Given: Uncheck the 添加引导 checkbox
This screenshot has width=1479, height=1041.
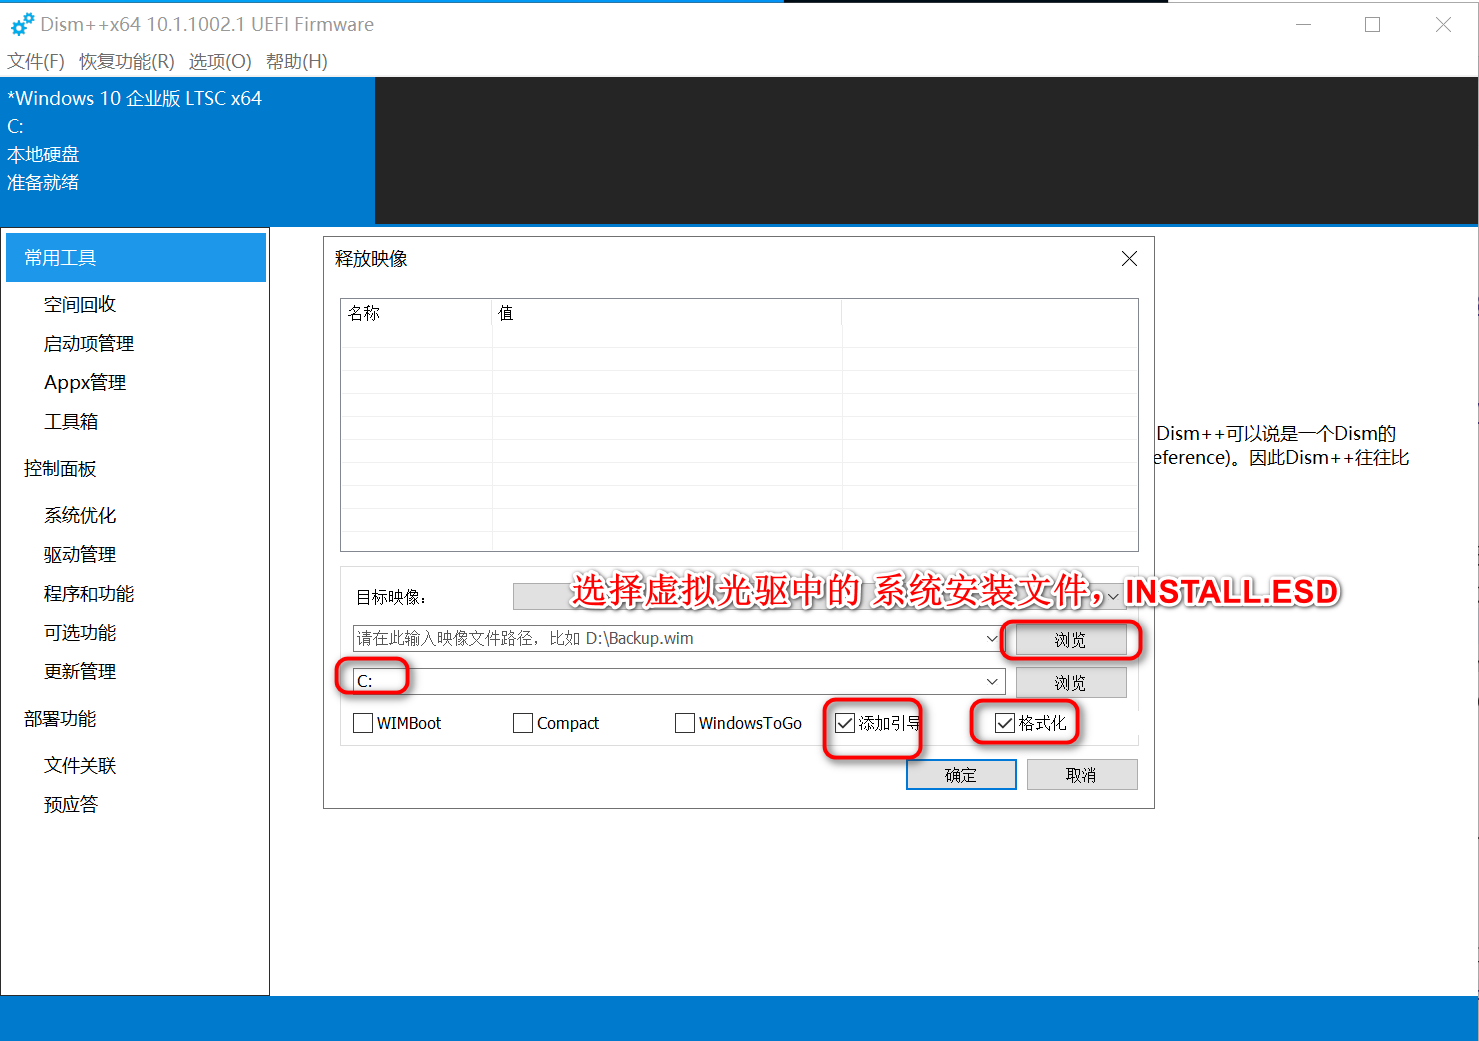Looking at the screenshot, I should (x=845, y=723).
